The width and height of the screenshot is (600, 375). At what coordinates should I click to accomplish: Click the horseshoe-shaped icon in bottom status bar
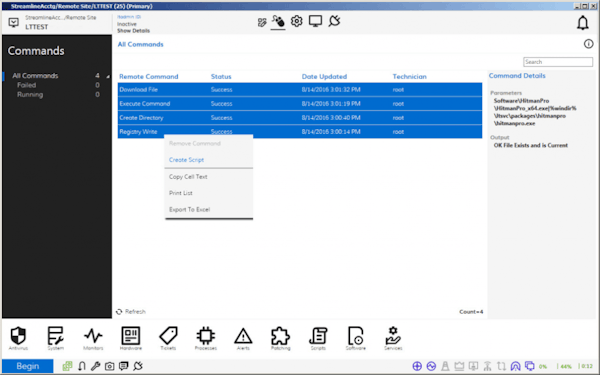[82, 366]
